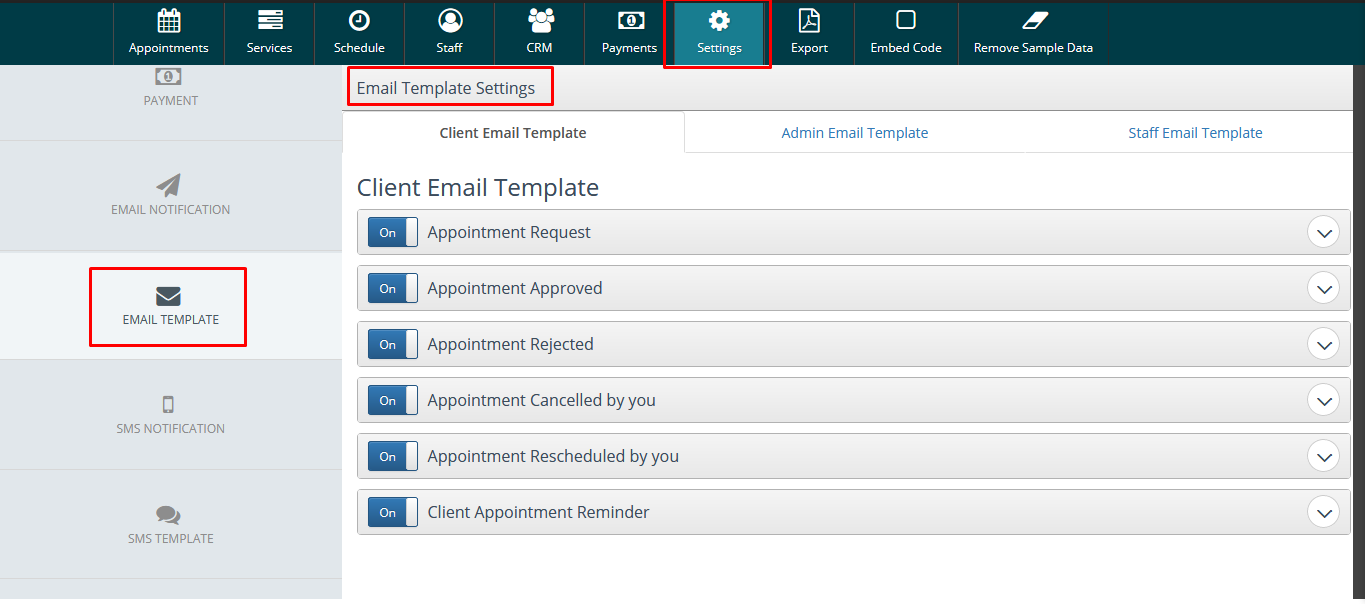The height and width of the screenshot is (604, 1365).
Task: Select the Payments menu label
Action: [629, 48]
